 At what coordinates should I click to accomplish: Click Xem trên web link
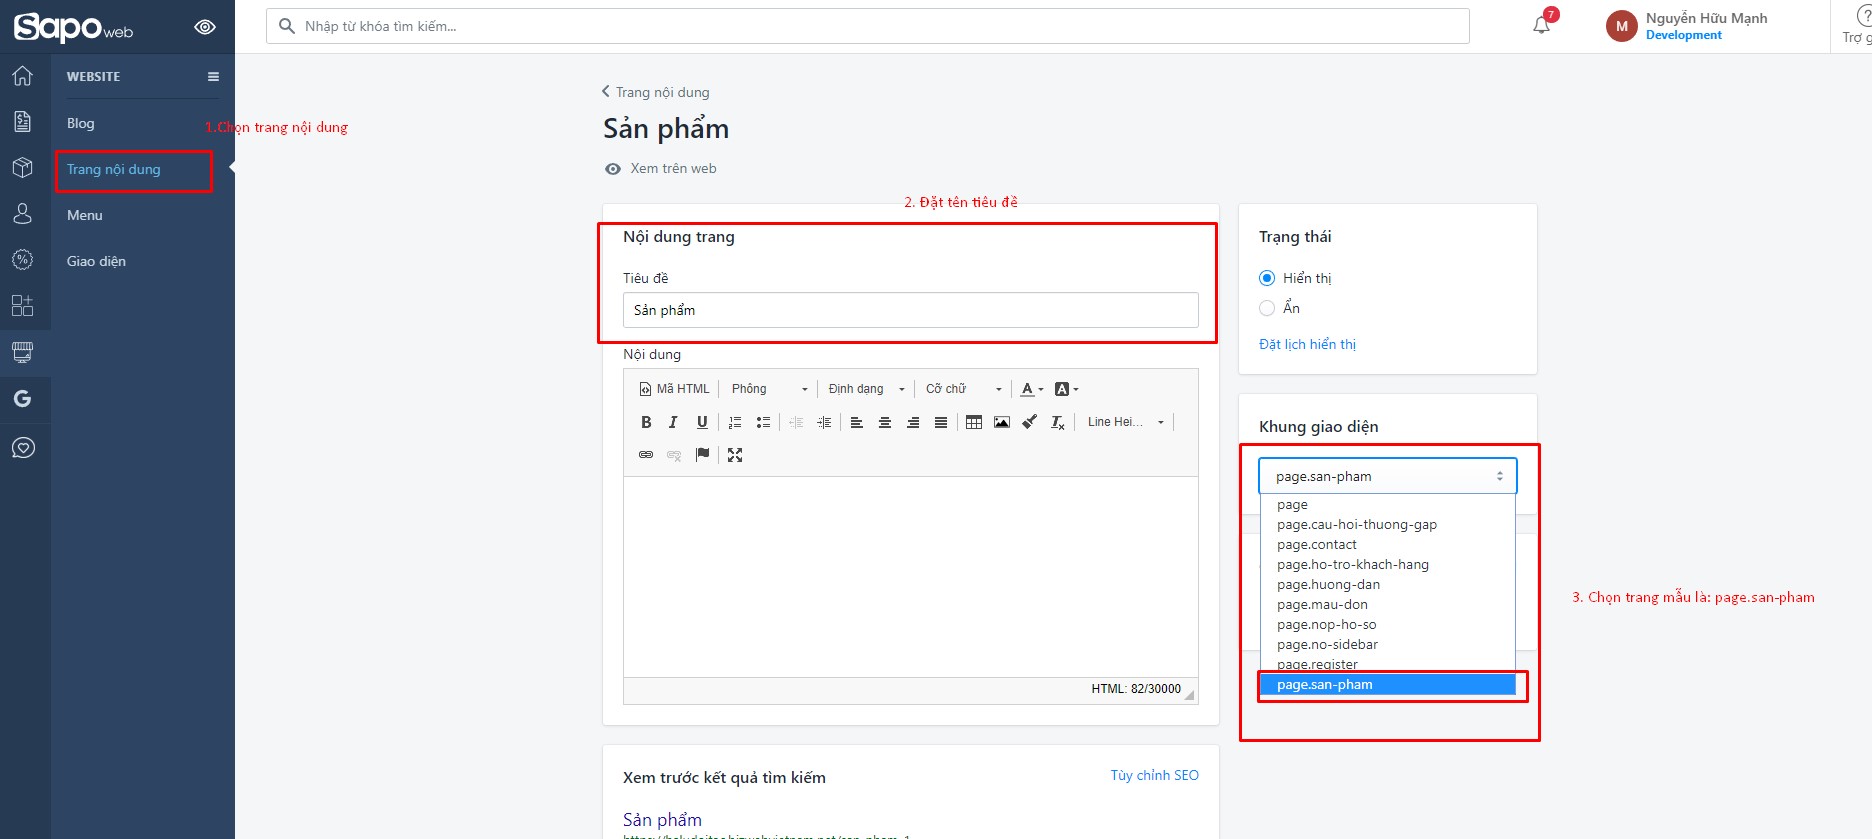(x=661, y=169)
